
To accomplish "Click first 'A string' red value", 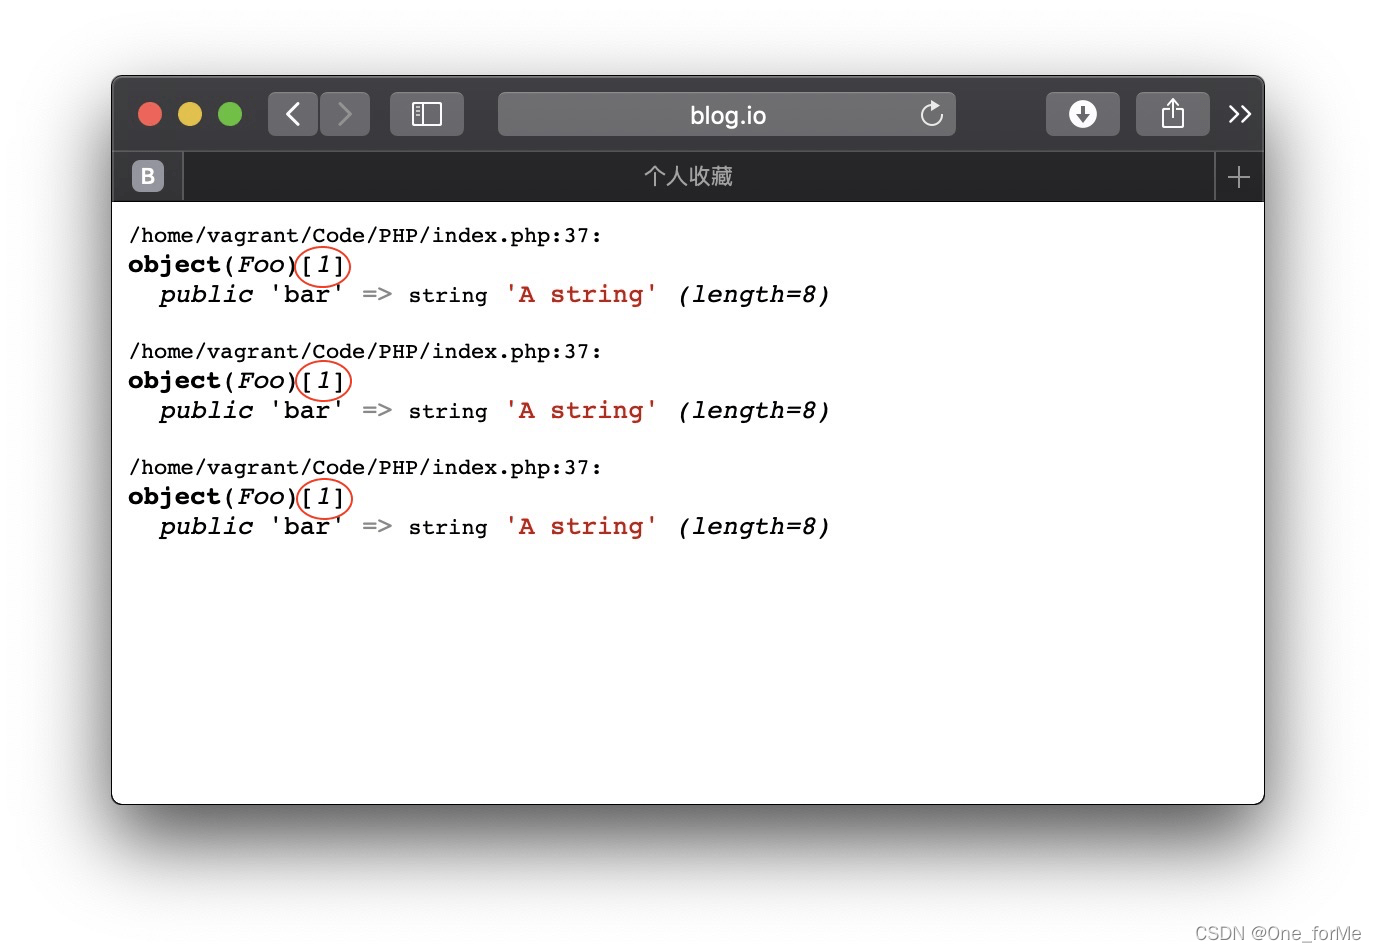I will click(x=581, y=294).
